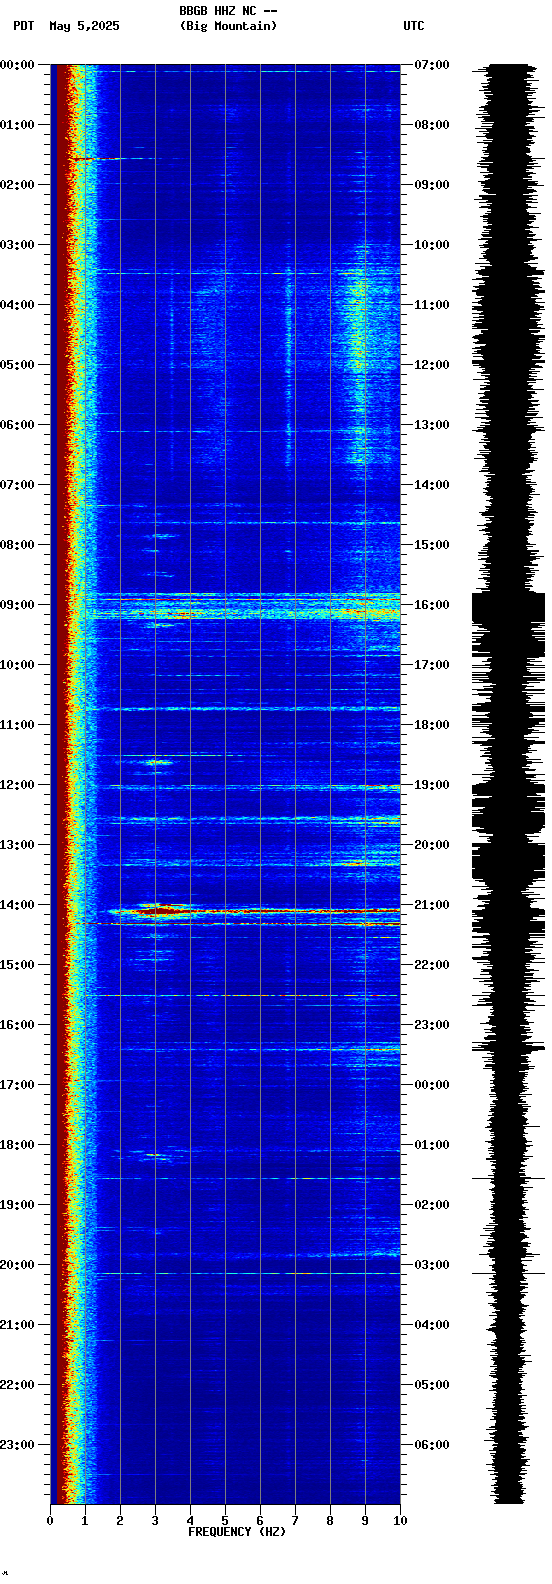552x1584 pixels.
Task: Click the 'UTC' timezone label
Action: (x=414, y=26)
